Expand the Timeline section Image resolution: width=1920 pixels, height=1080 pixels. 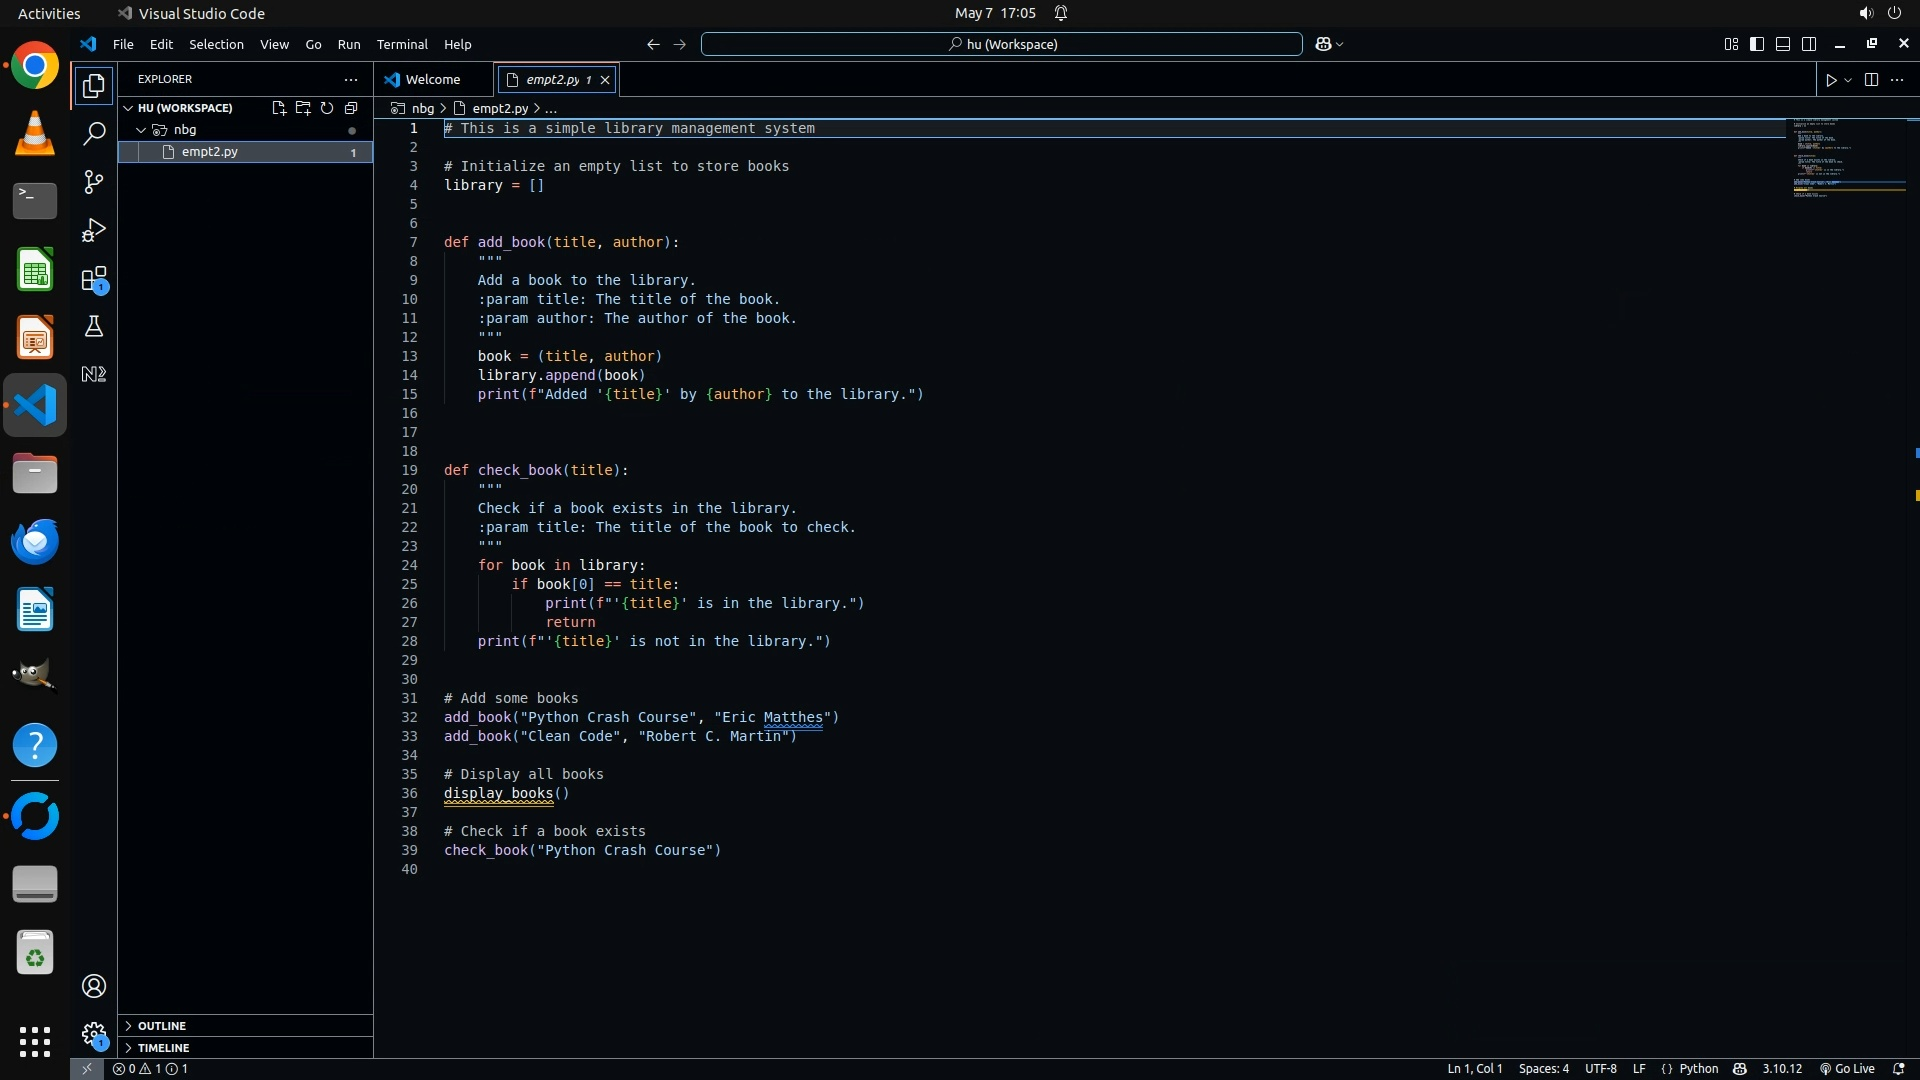163,1048
